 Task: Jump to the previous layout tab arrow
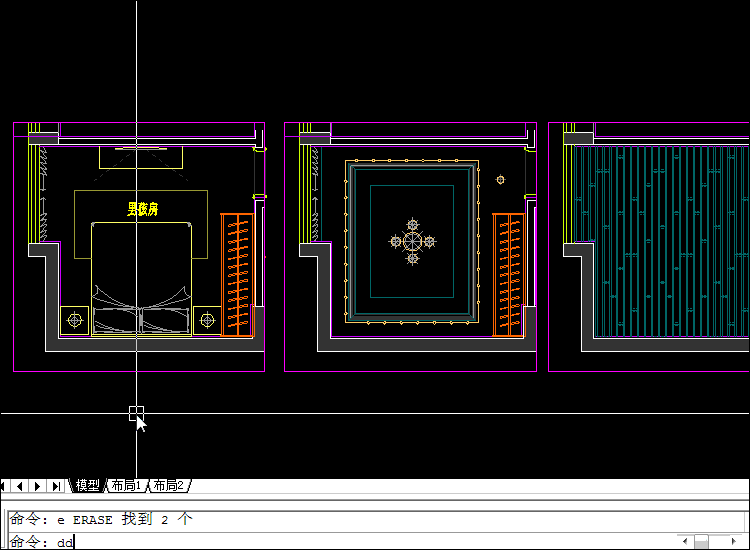click(x=19, y=486)
